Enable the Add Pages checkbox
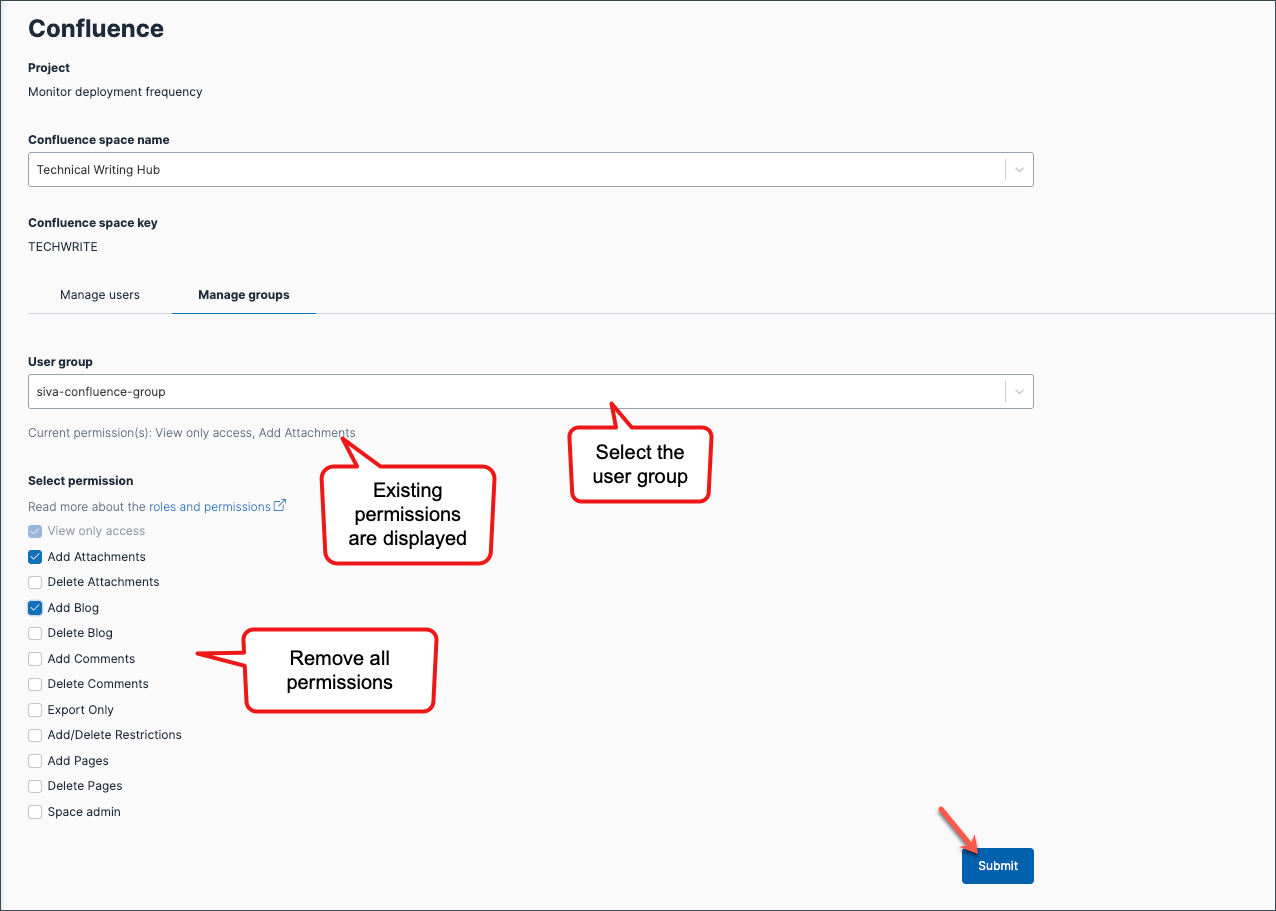 pyautogui.click(x=35, y=761)
